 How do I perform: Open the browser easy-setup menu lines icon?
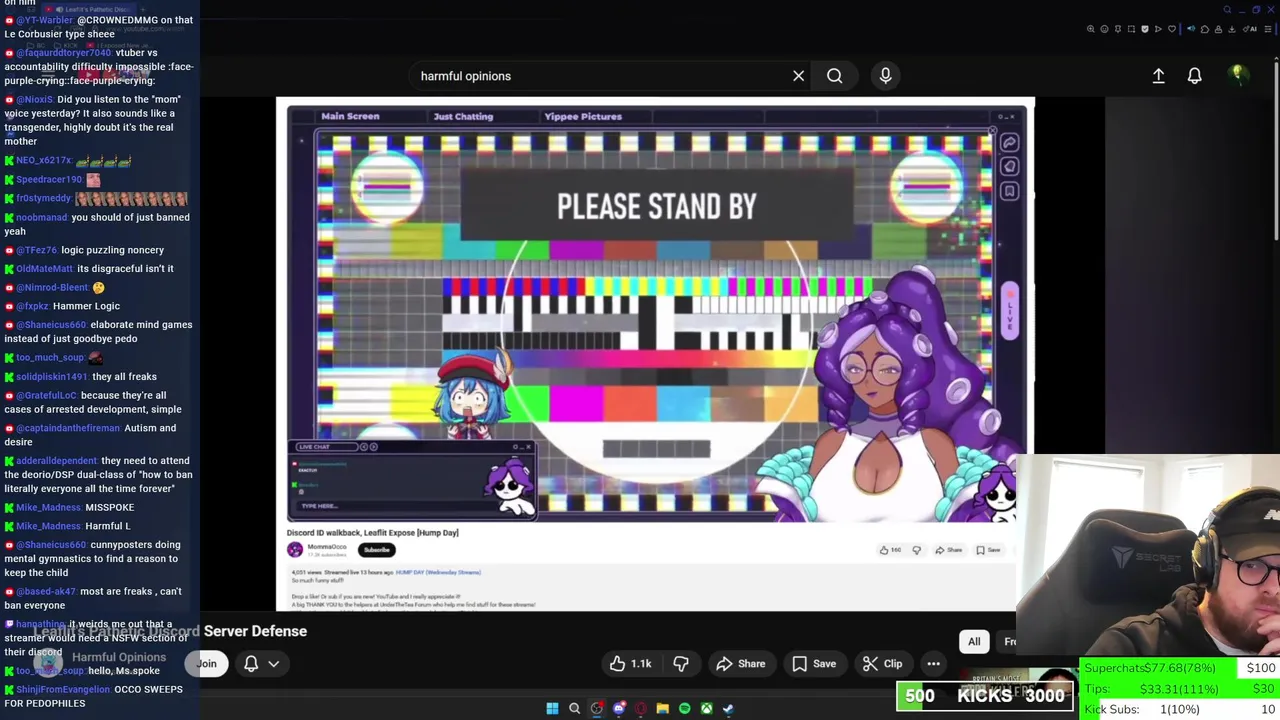[x=1268, y=29]
